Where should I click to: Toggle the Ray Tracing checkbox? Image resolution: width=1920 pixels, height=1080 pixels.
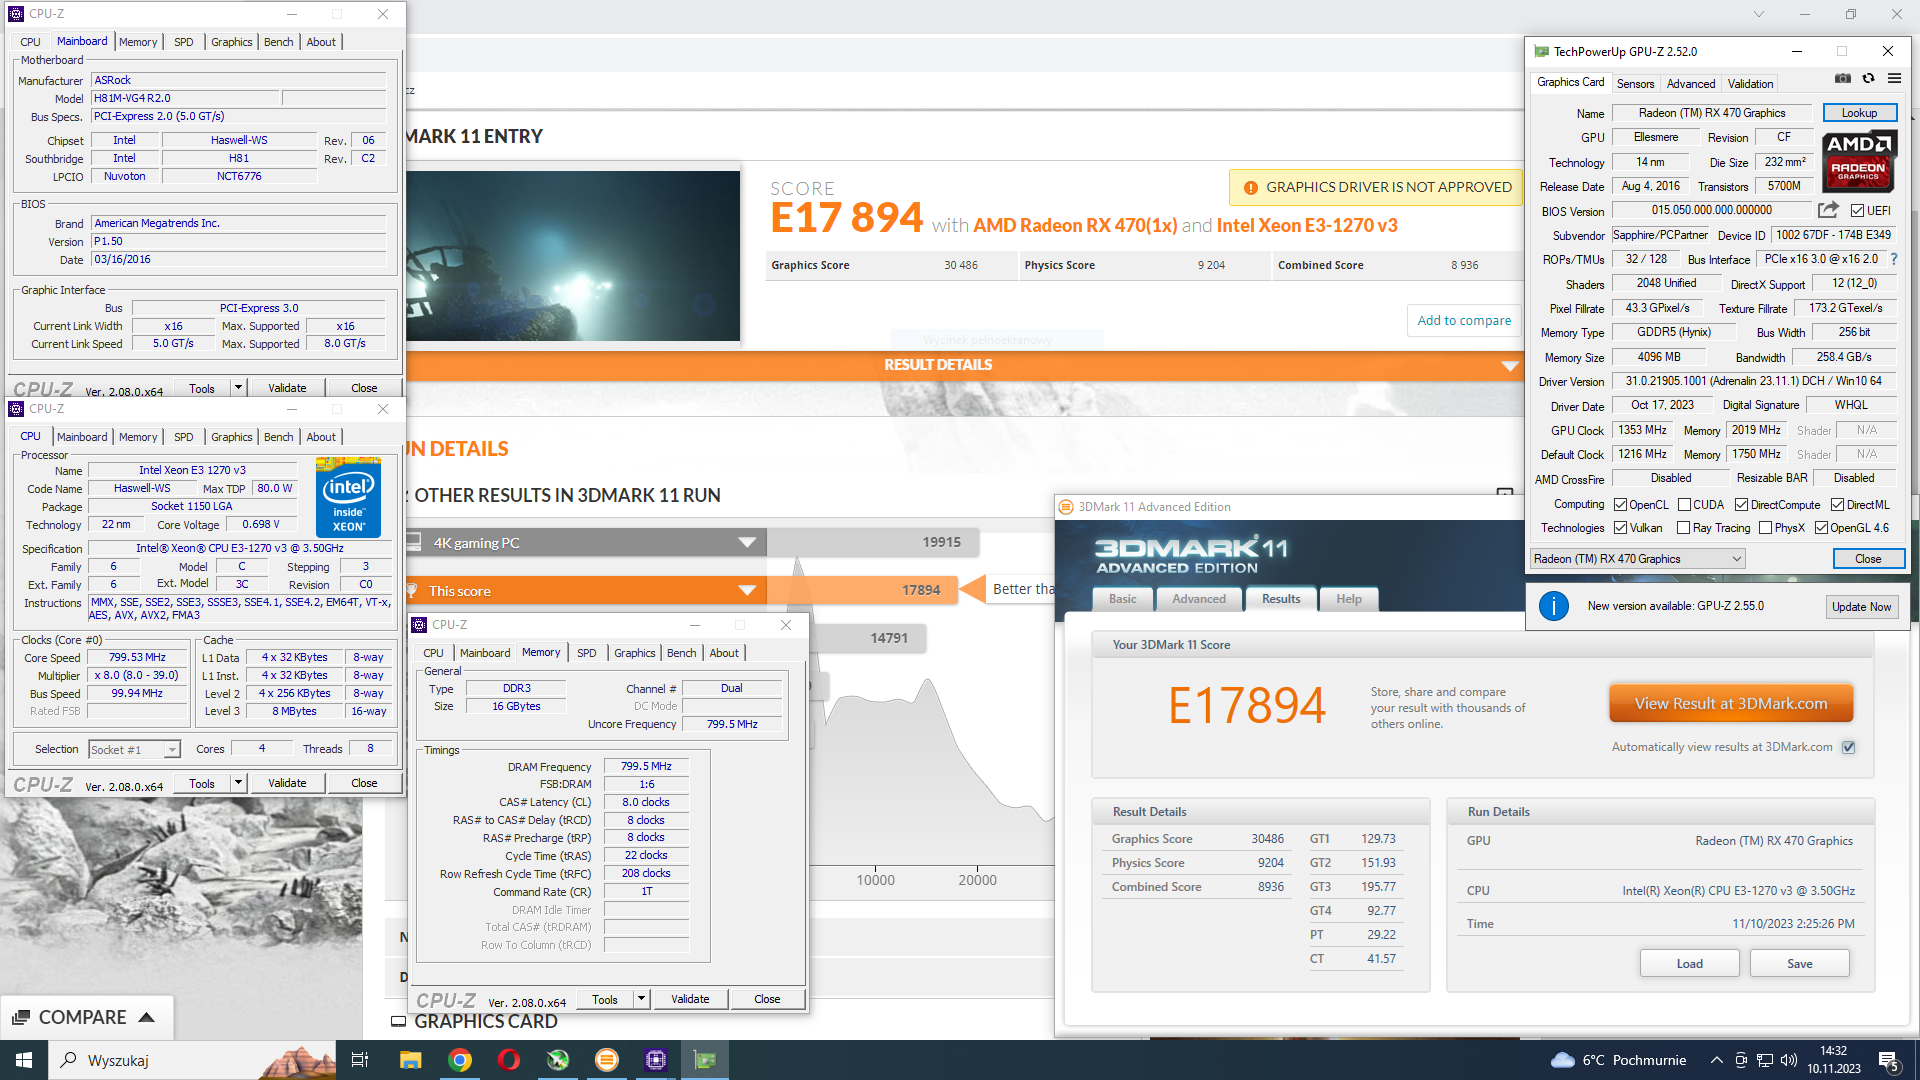coord(1683,528)
